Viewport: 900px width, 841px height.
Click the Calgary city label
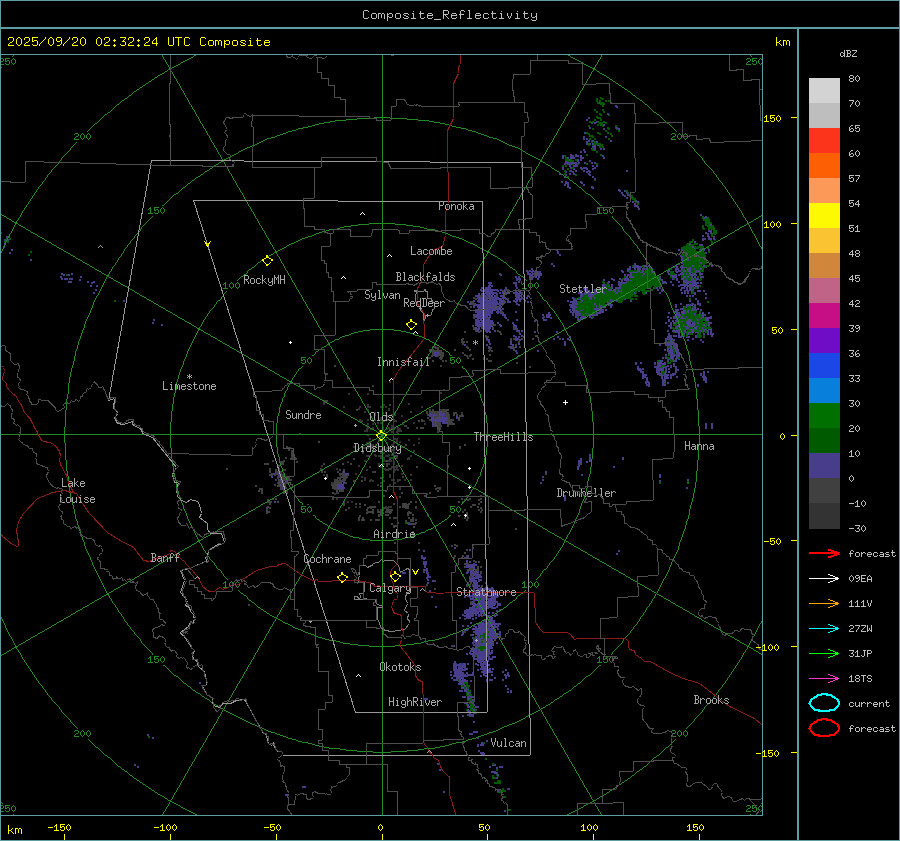click(389, 589)
